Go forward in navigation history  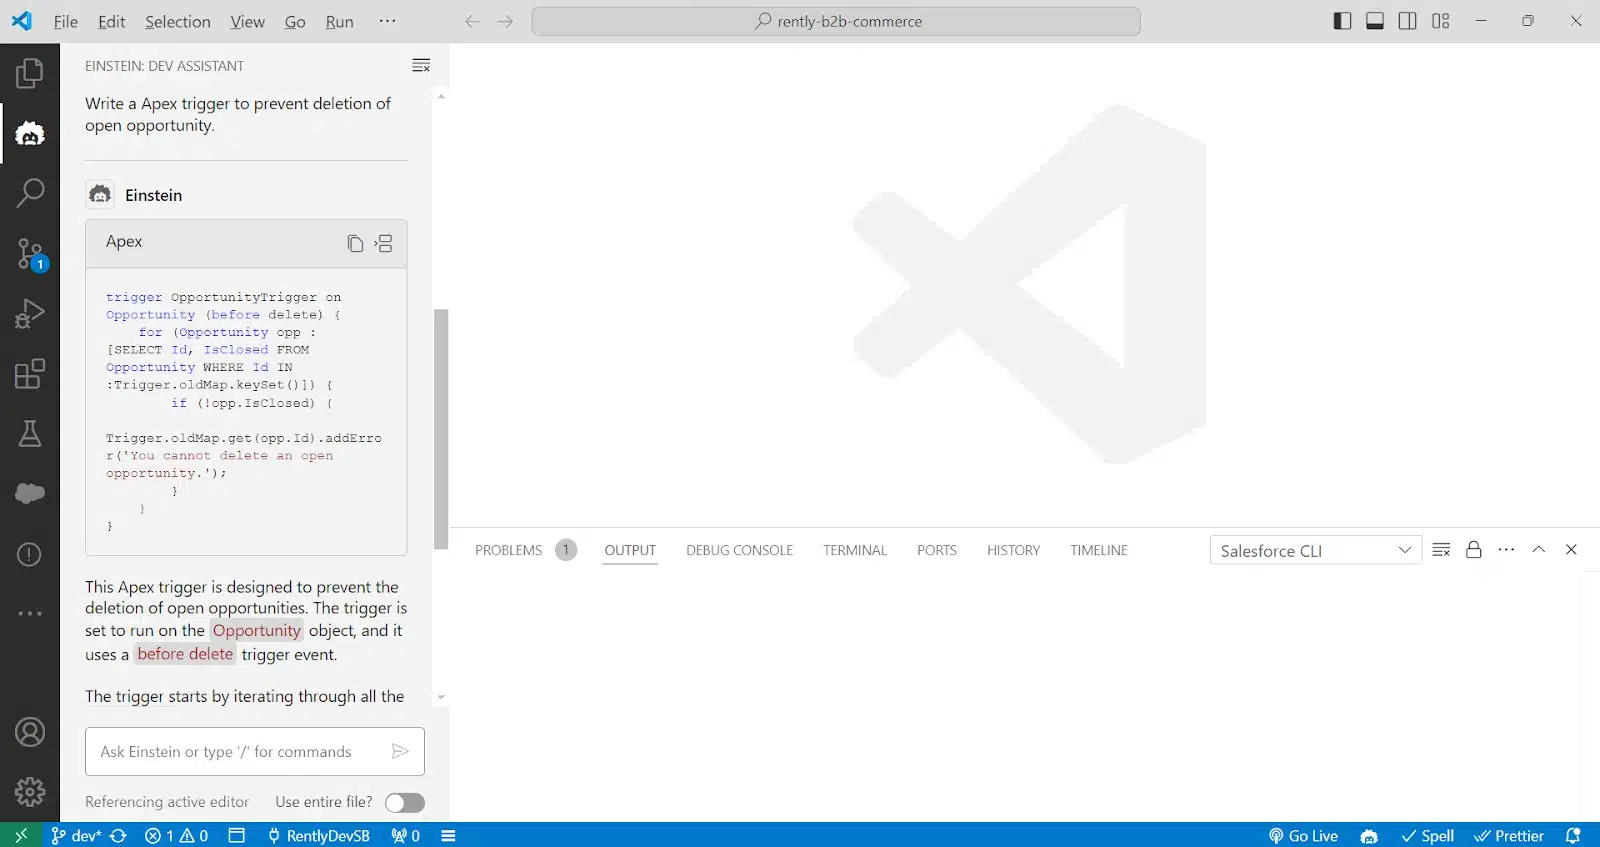505,21
